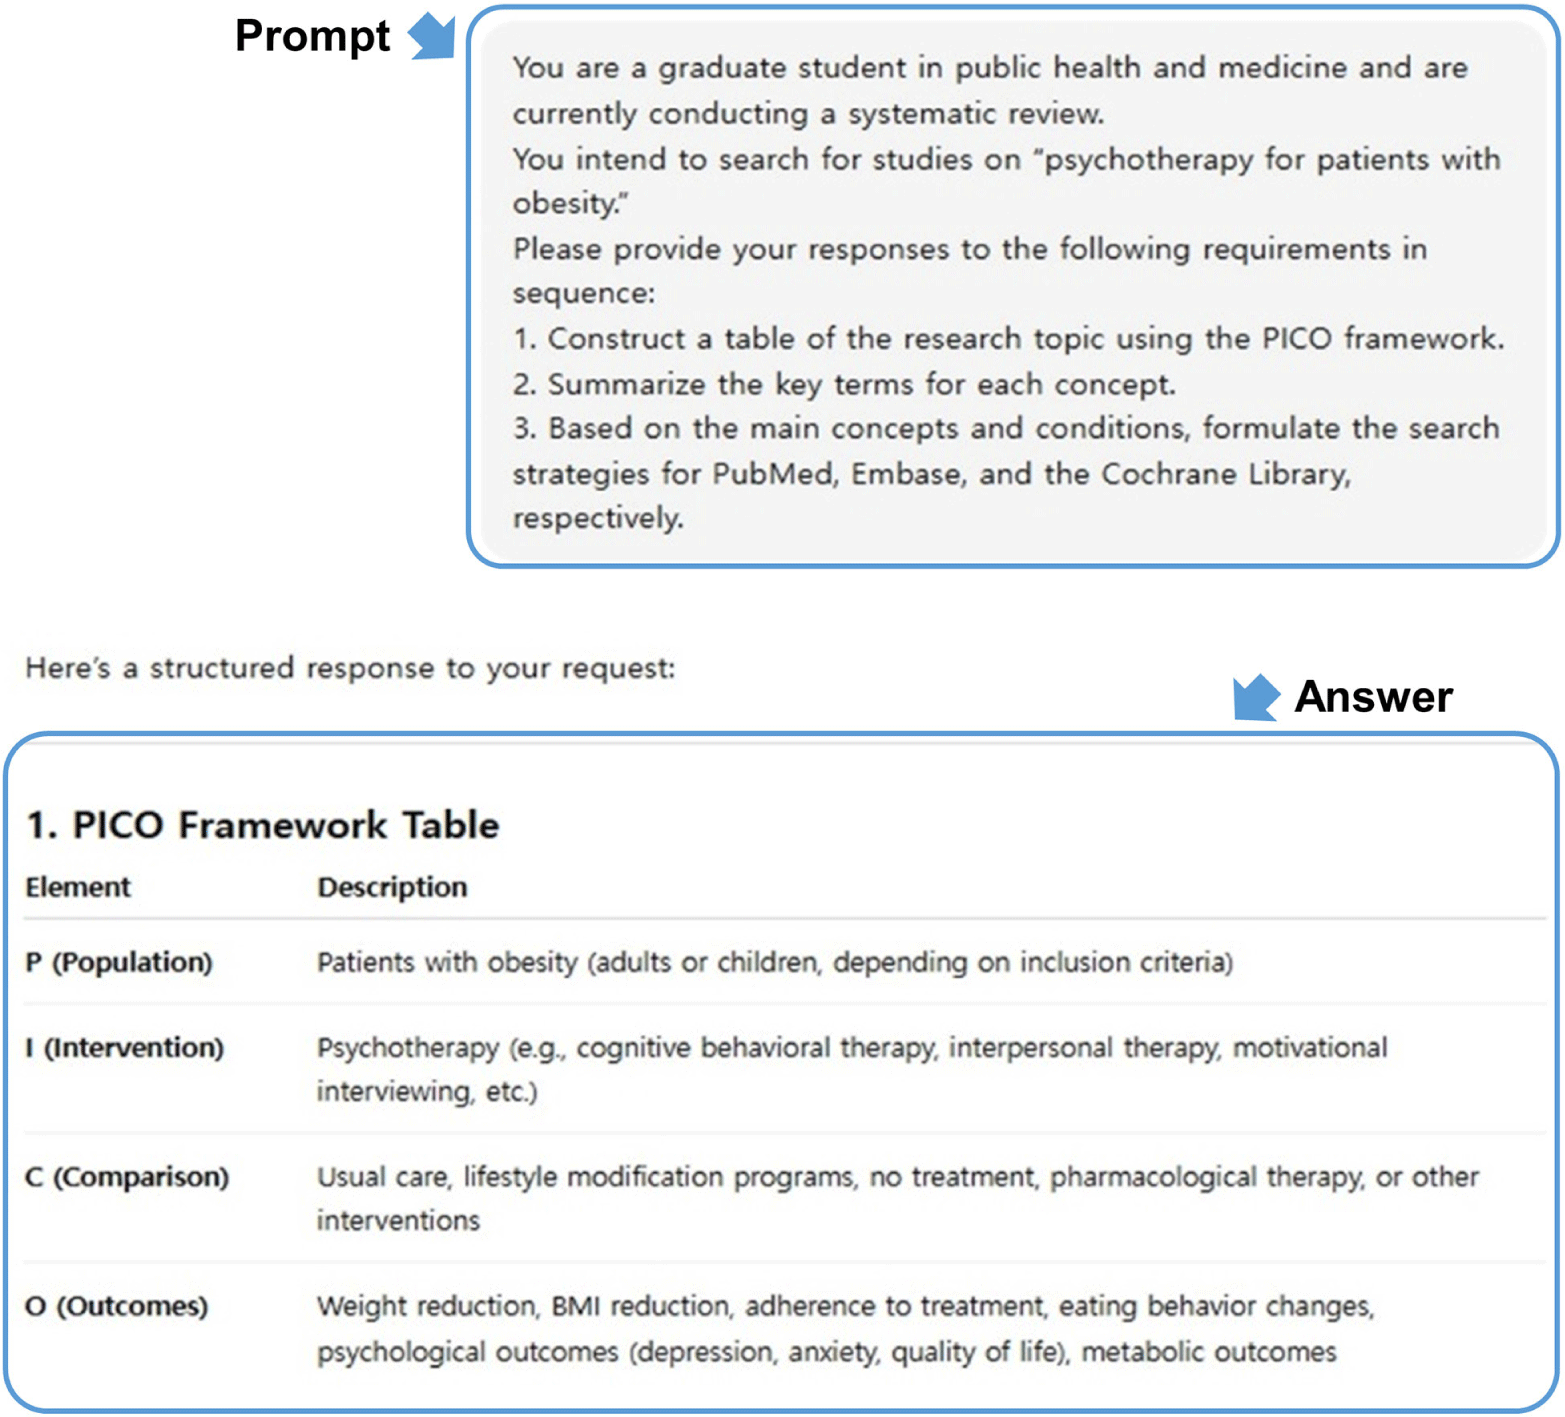Click the "Description" column header

[392, 887]
